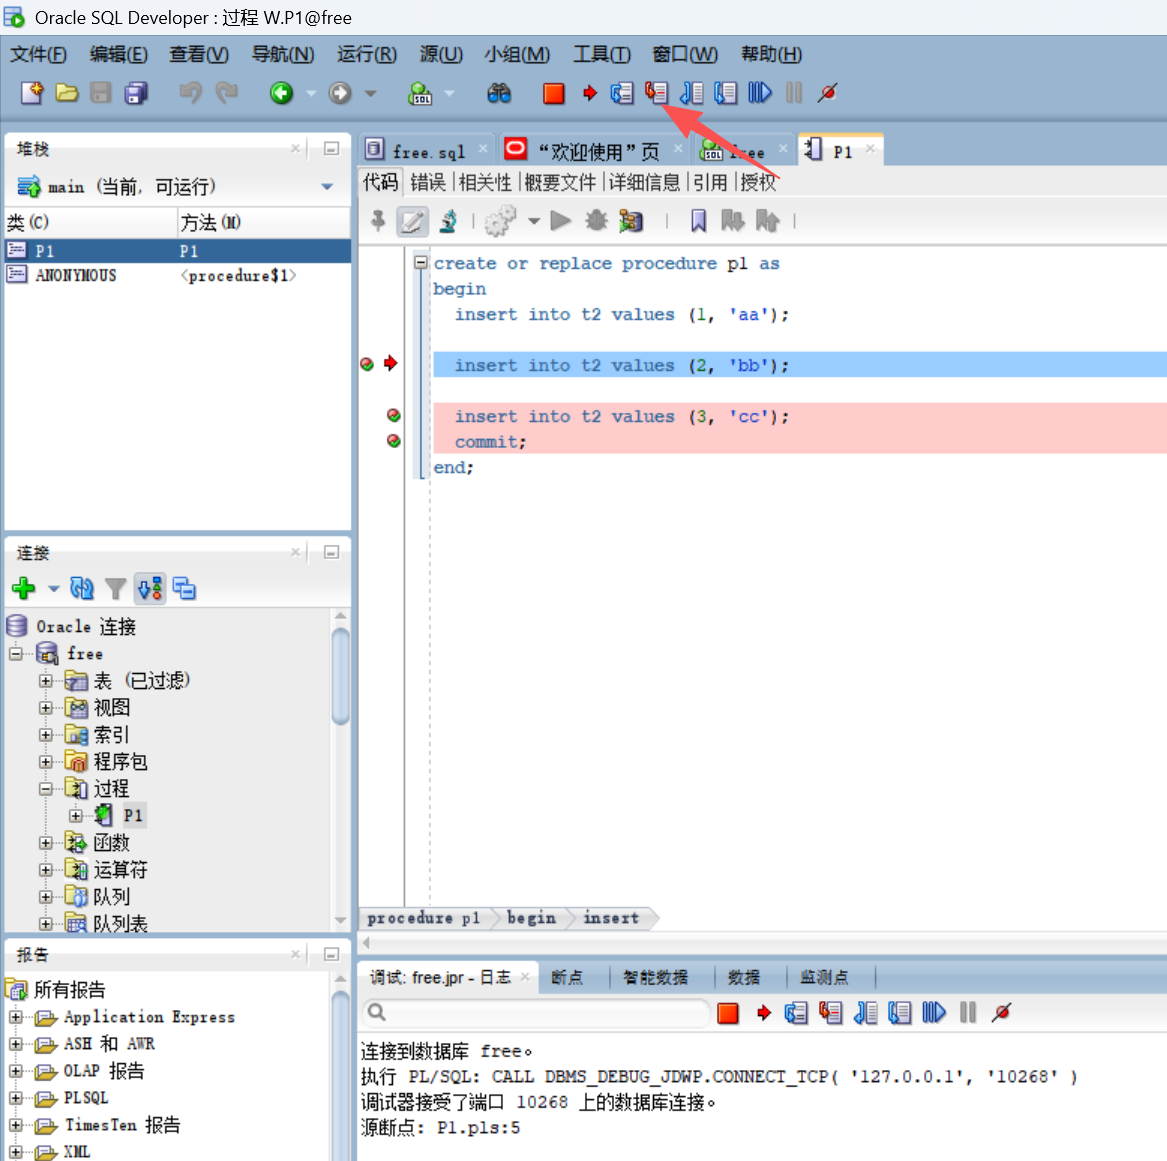Switch to free.sql editor tab

429,152
